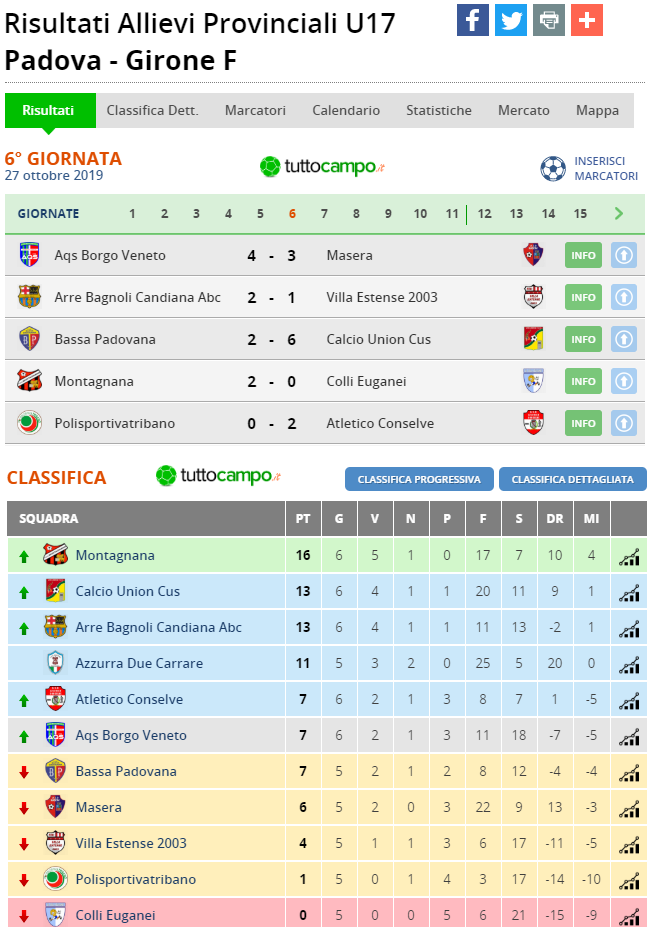659x927 pixels.
Task: Open INFO for Bassa Padovana match
Action: (x=583, y=339)
